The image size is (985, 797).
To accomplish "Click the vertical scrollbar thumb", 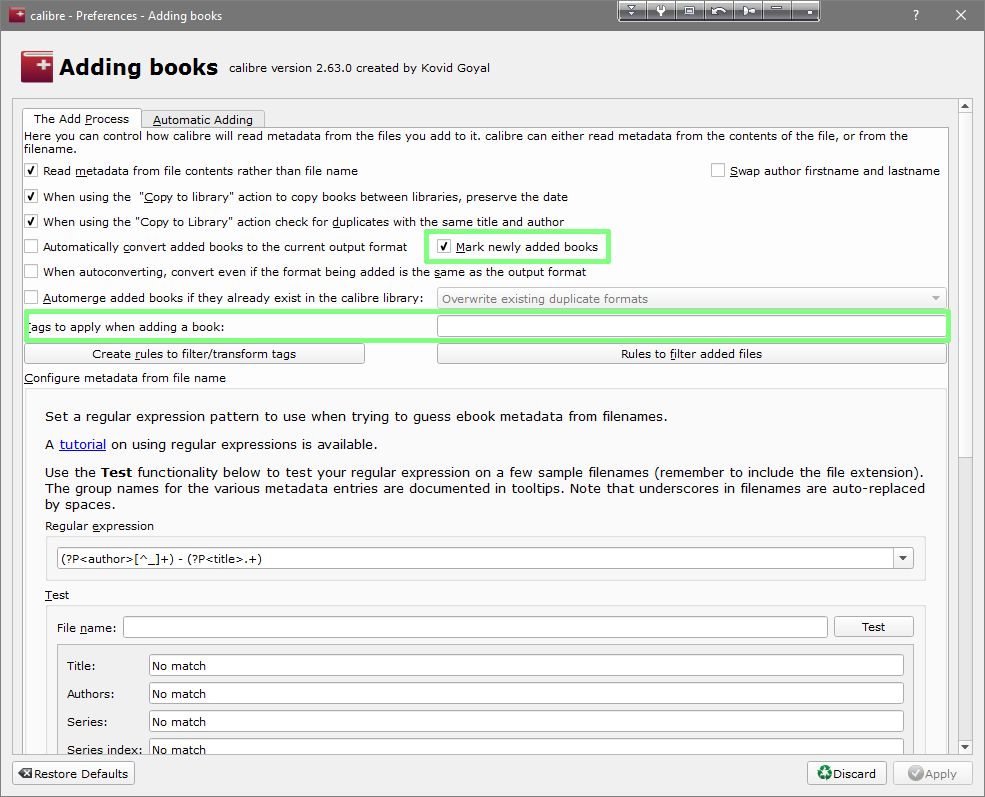I will pyautogui.click(x=966, y=286).
